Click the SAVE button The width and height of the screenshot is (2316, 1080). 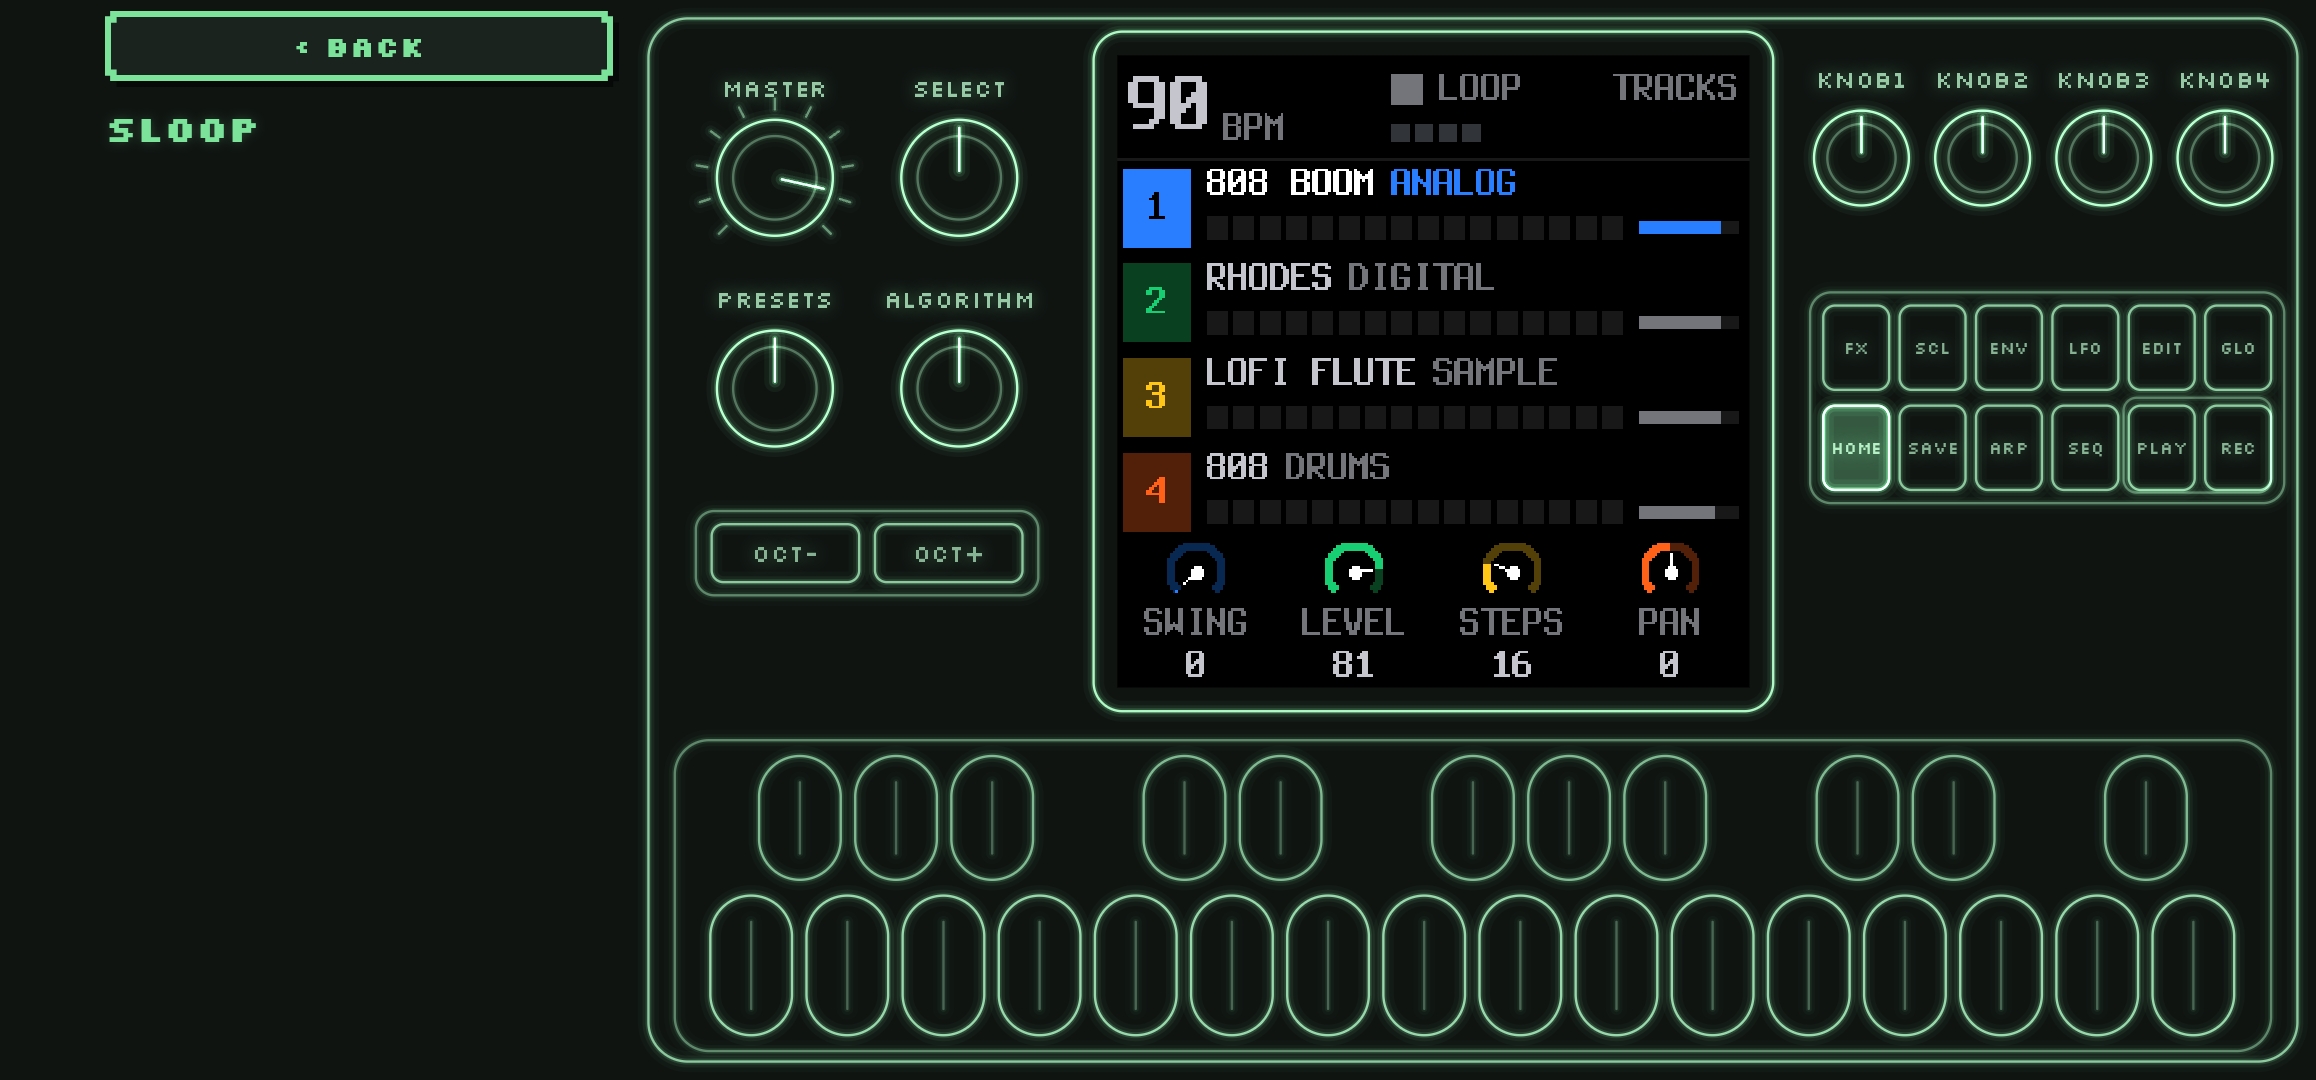(x=1932, y=448)
